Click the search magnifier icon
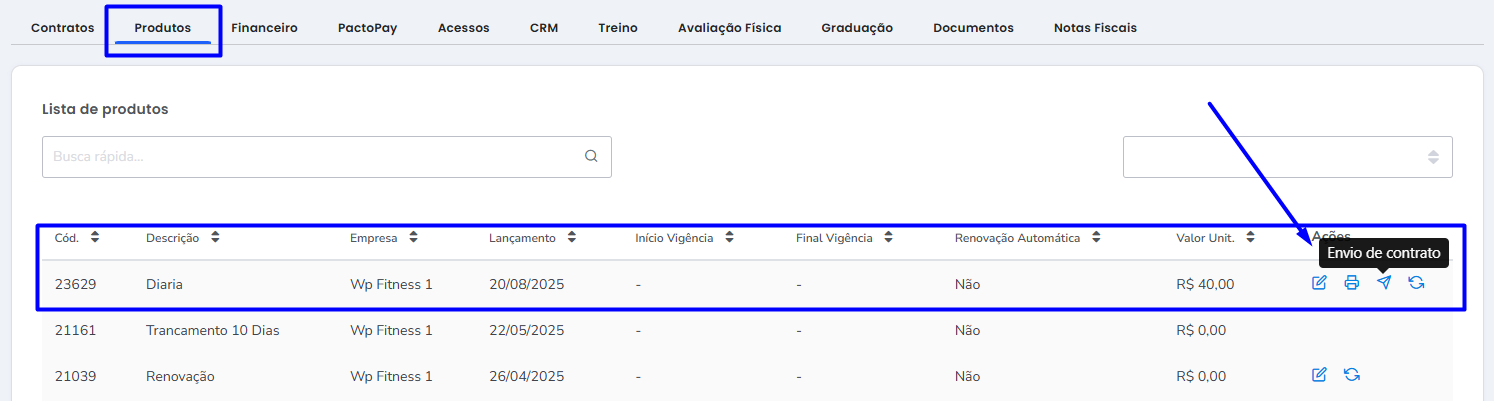Screen dimensions: 1494x401 click(x=591, y=156)
